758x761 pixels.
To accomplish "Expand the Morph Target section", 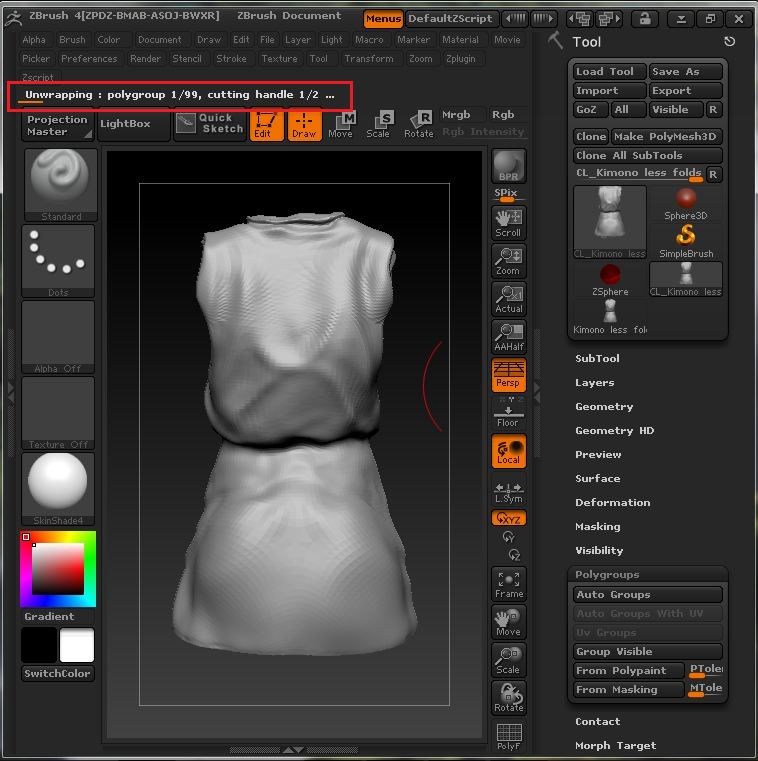I will [615, 745].
